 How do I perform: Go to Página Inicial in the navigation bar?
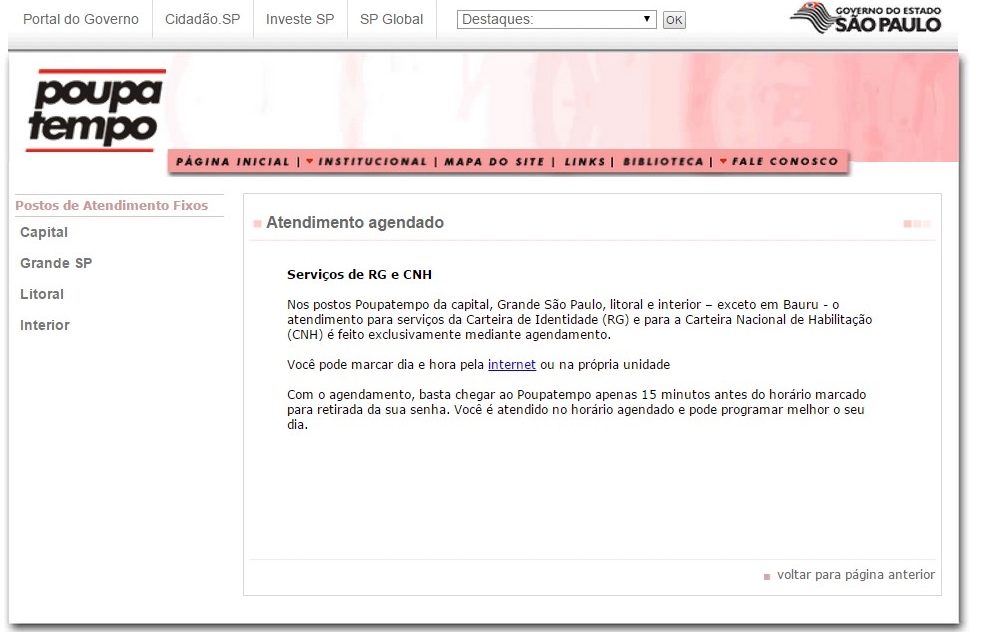232,162
